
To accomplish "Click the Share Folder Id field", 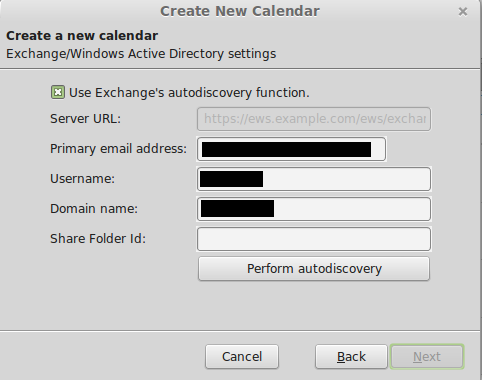I will pyautogui.click(x=314, y=239).
